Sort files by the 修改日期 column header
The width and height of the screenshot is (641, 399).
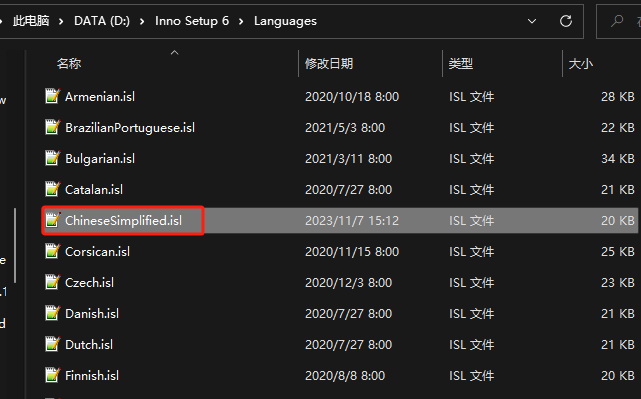(x=329, y=64)
